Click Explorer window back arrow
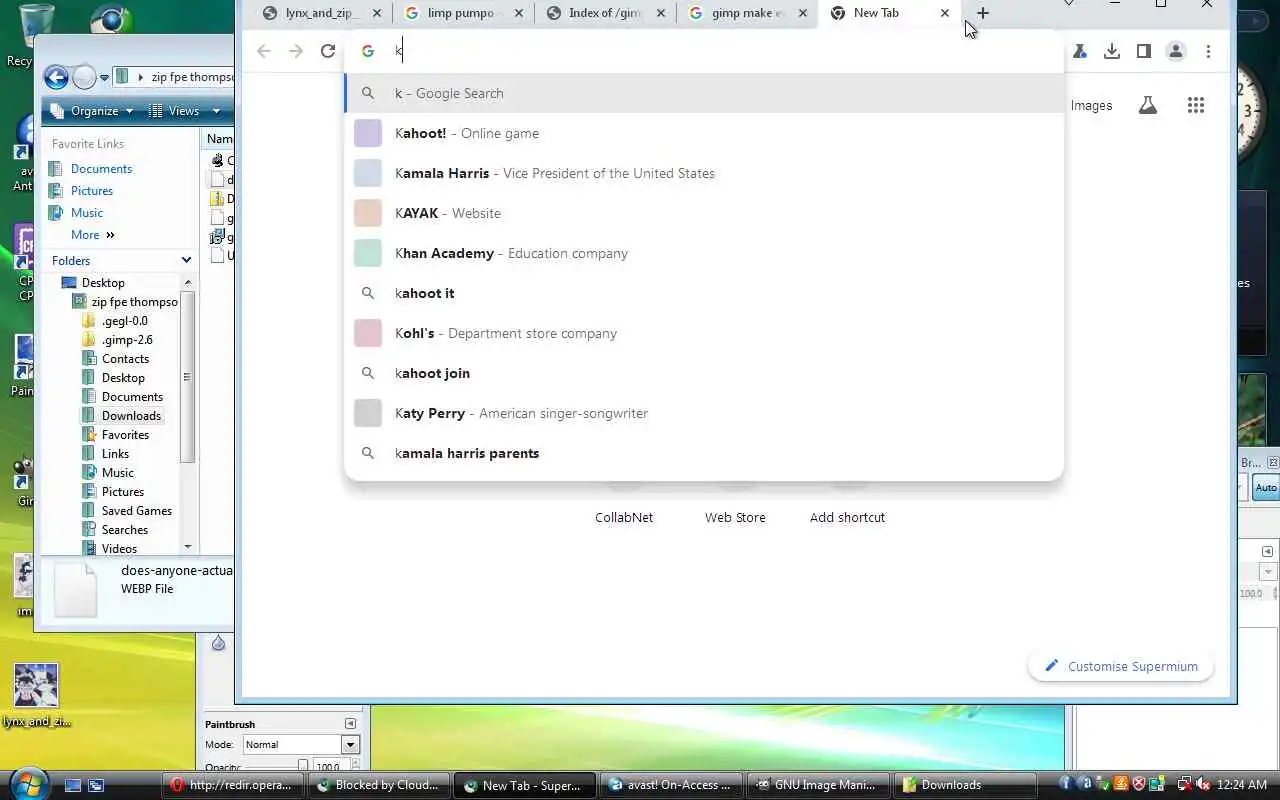Viewport: 1280px width, 800px height. (57, 77)
